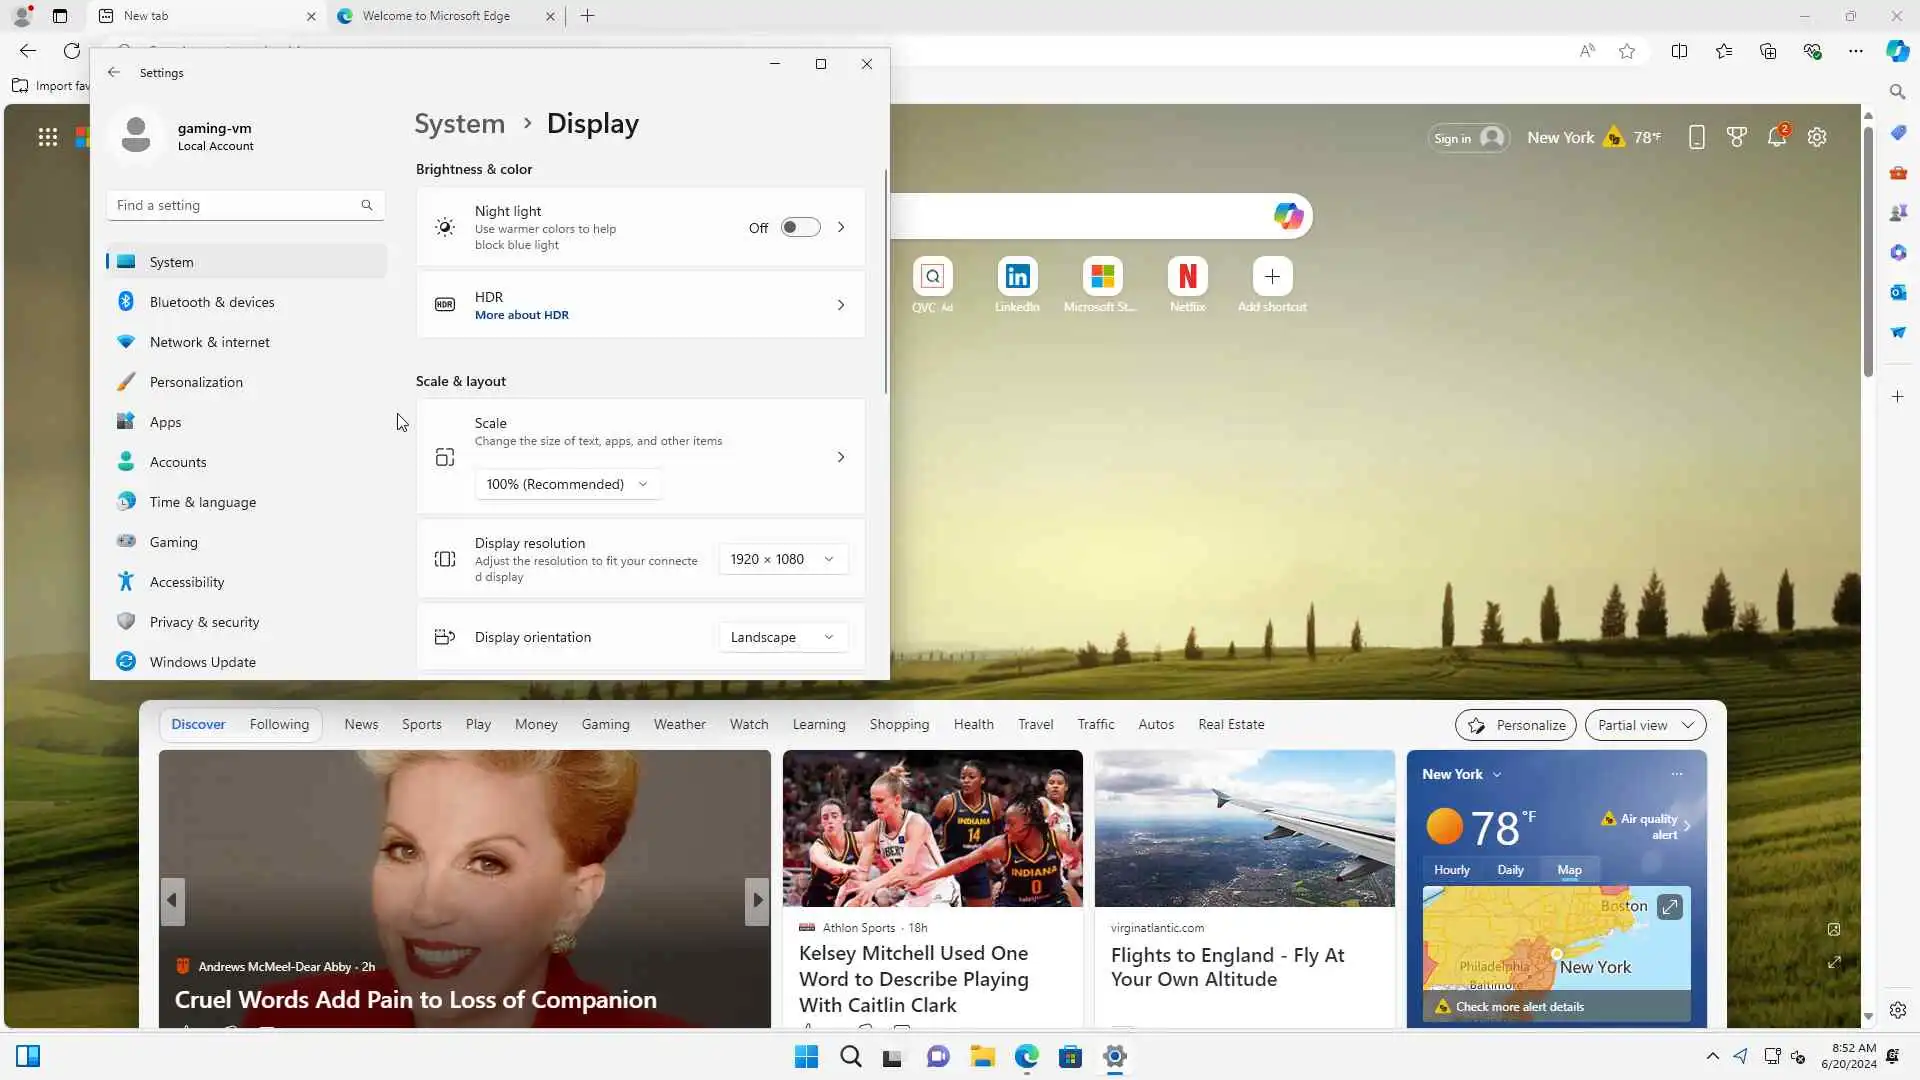Expand the HDR settings chevron

840,305
